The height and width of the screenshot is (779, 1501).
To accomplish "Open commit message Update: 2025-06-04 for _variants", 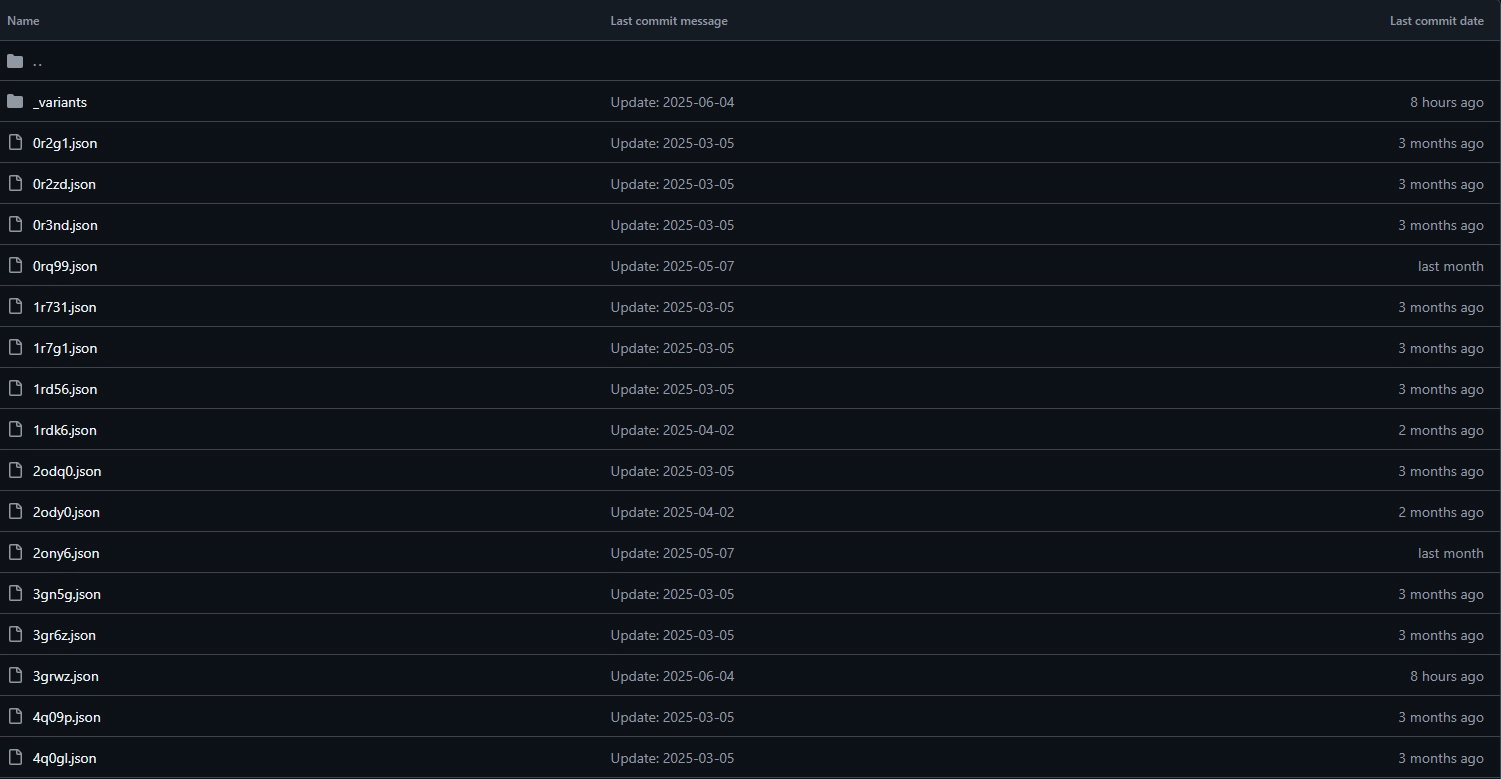I will click(672, 102).
